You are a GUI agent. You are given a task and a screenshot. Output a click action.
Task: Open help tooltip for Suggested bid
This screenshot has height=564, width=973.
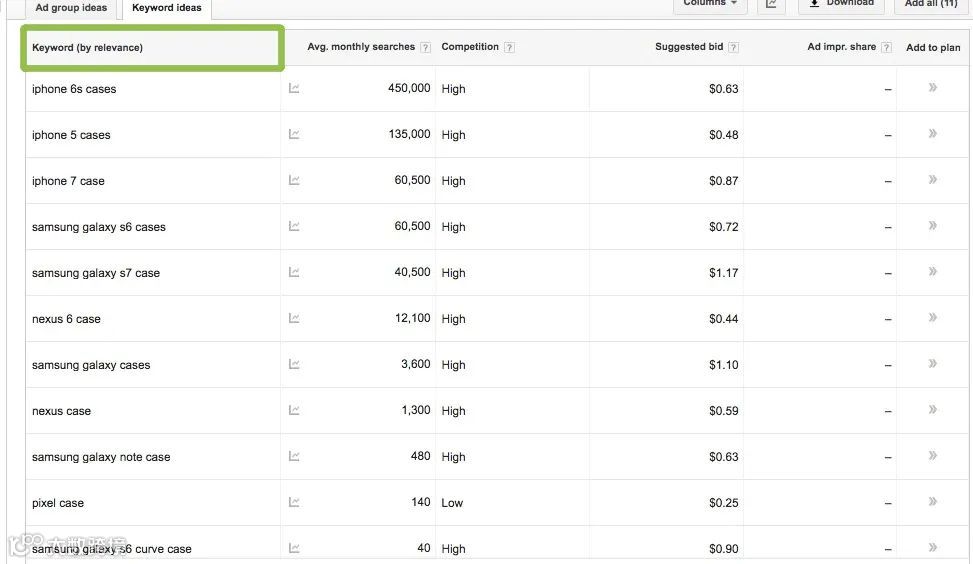733,47
